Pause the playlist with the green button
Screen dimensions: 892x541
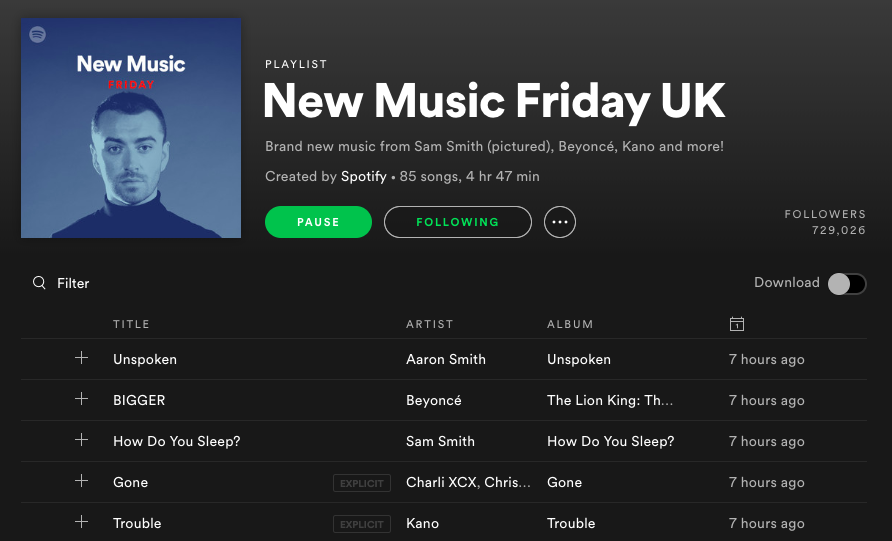(318, 222)
